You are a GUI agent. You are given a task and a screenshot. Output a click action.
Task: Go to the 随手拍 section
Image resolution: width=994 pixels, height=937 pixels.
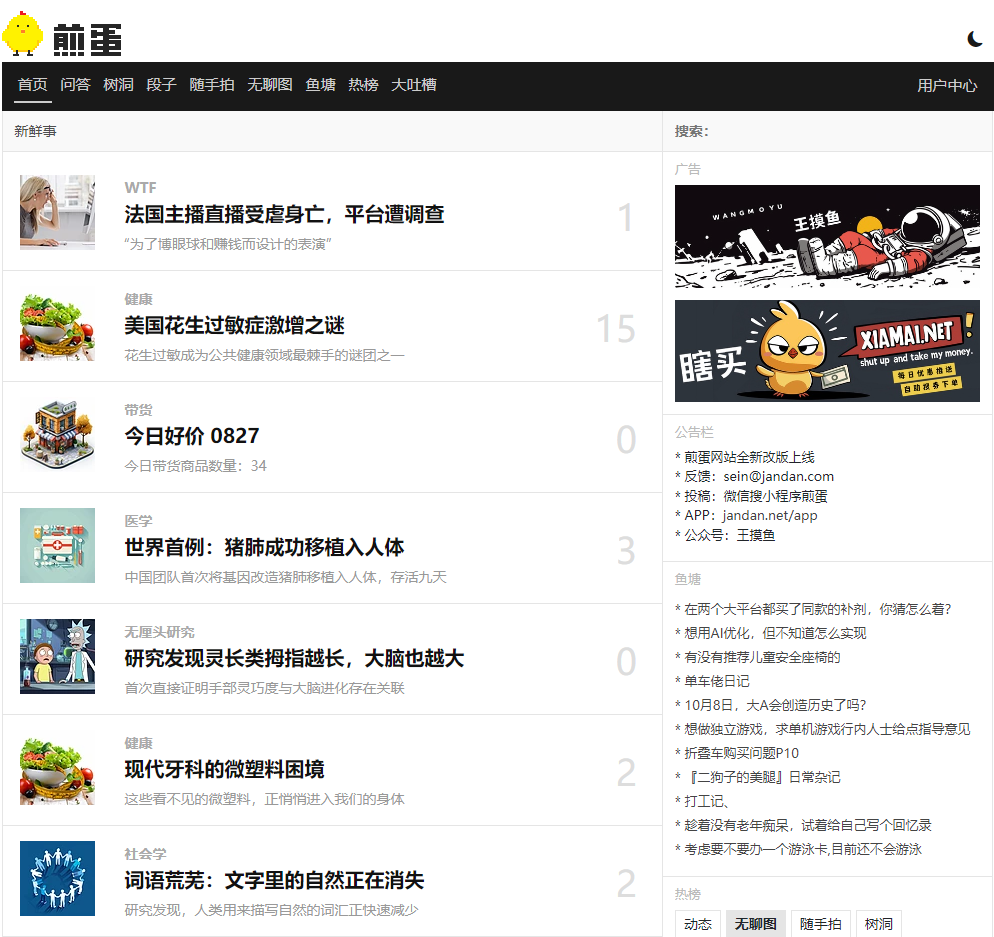click(x=211, y=85)
